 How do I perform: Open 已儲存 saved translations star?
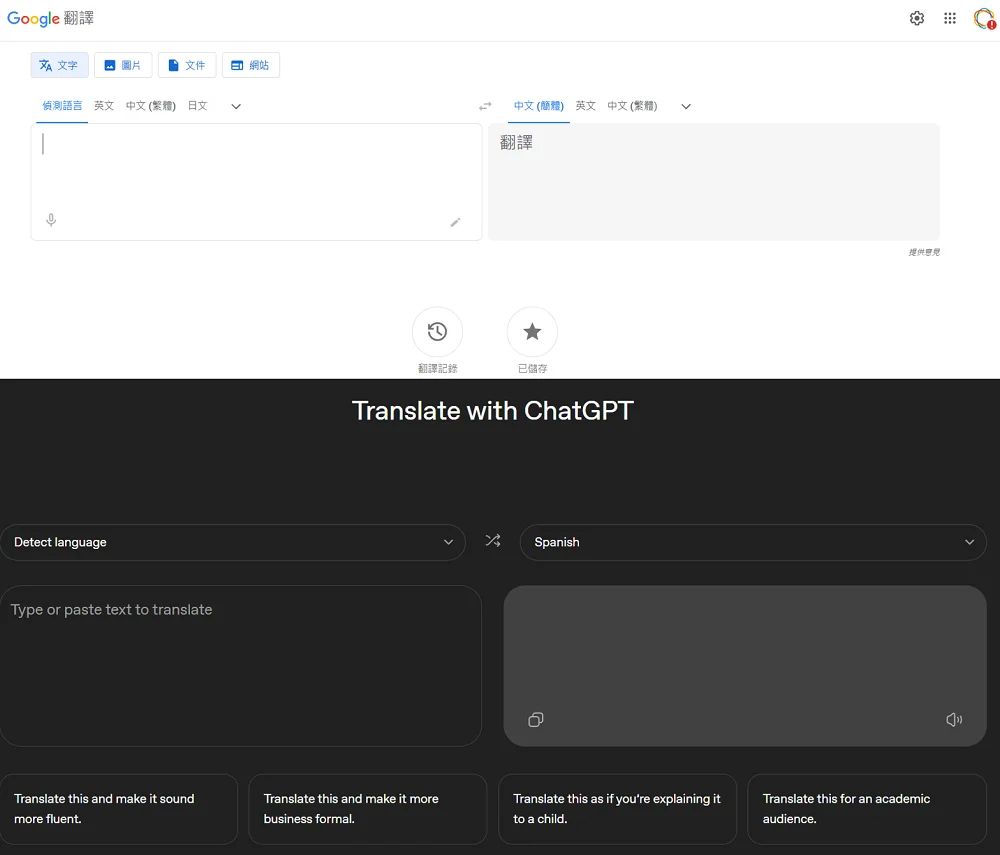(532, 332)
